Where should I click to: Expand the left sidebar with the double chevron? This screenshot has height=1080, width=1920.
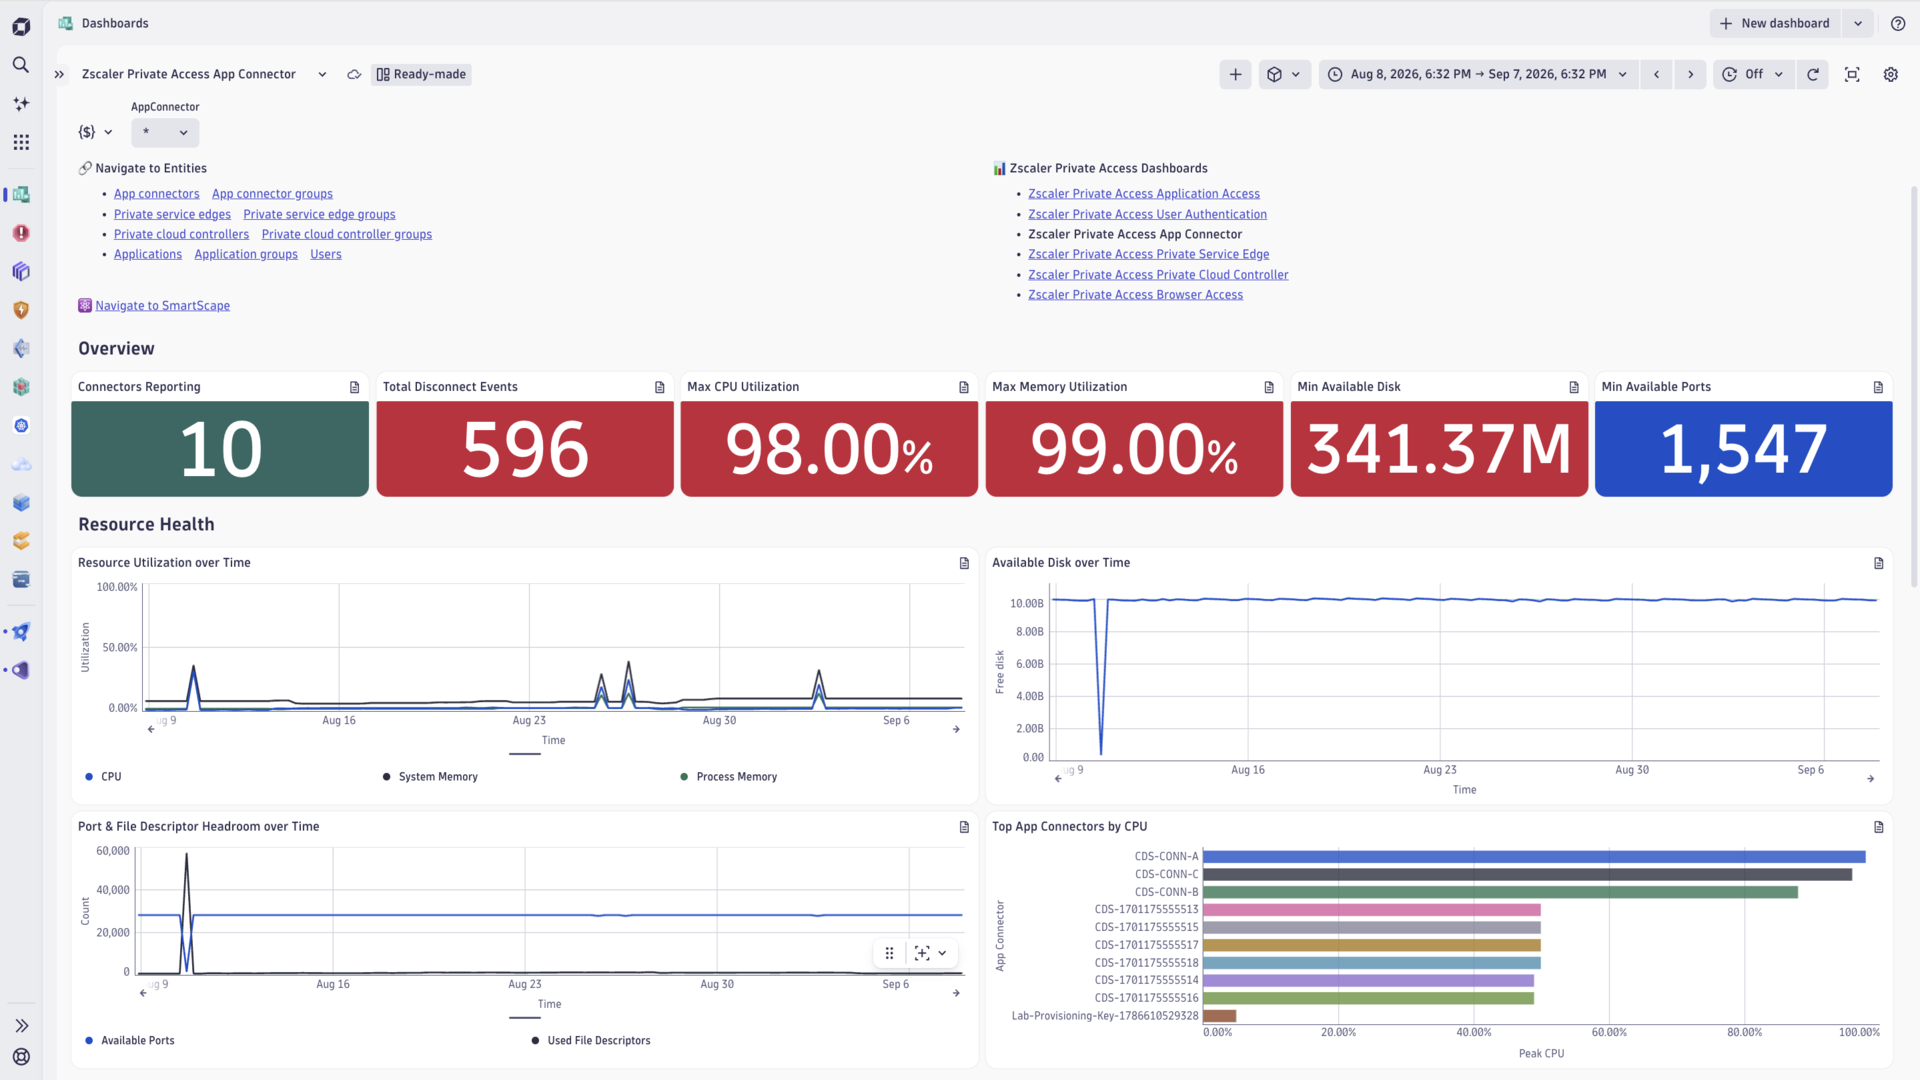[21, 1026]
